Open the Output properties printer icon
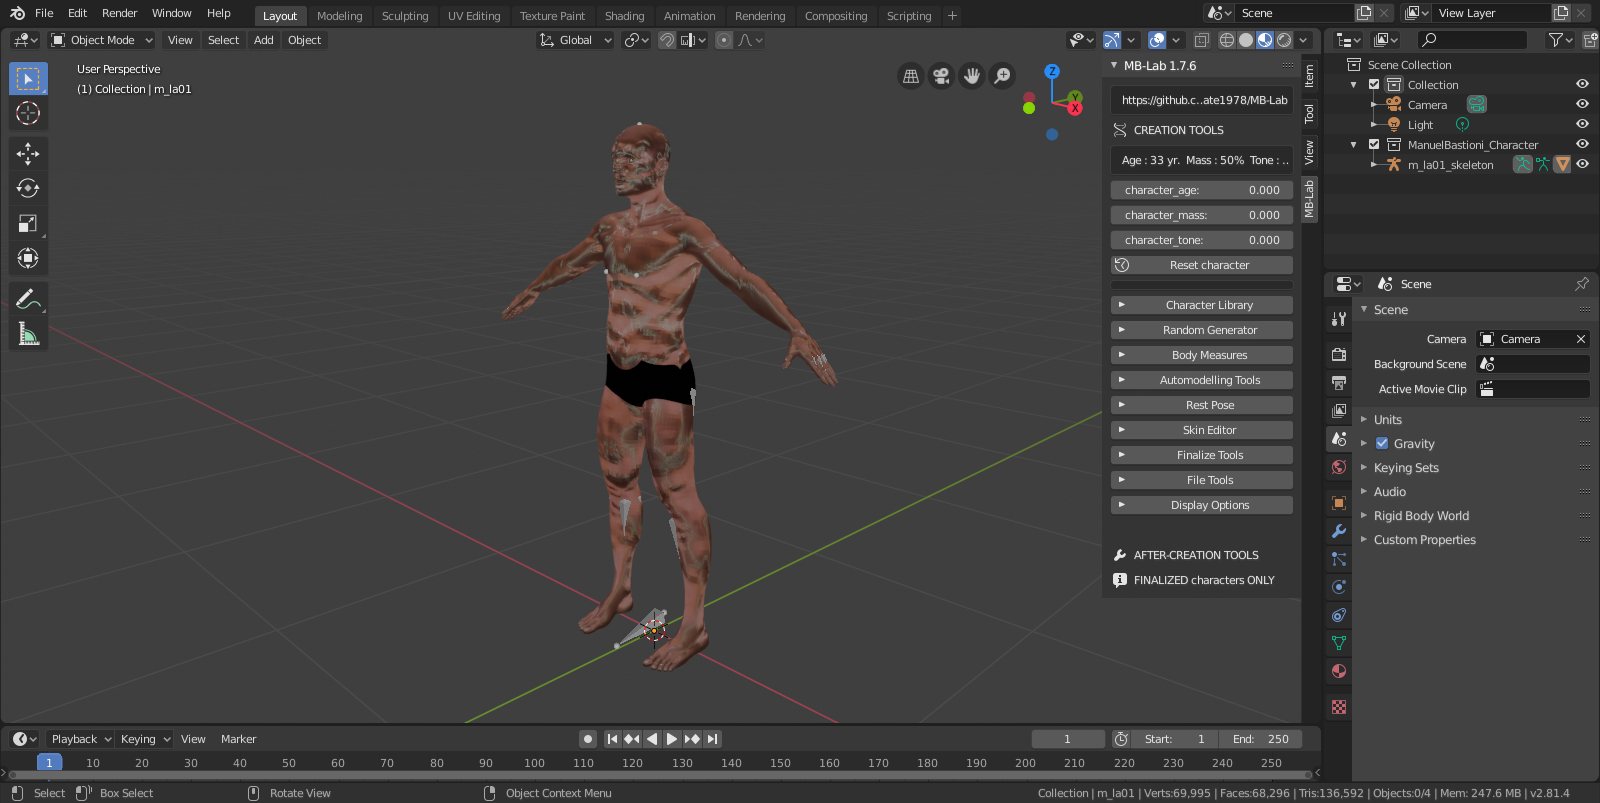Viewport: 1600px width, 803px height. [x=1339, y=382]
